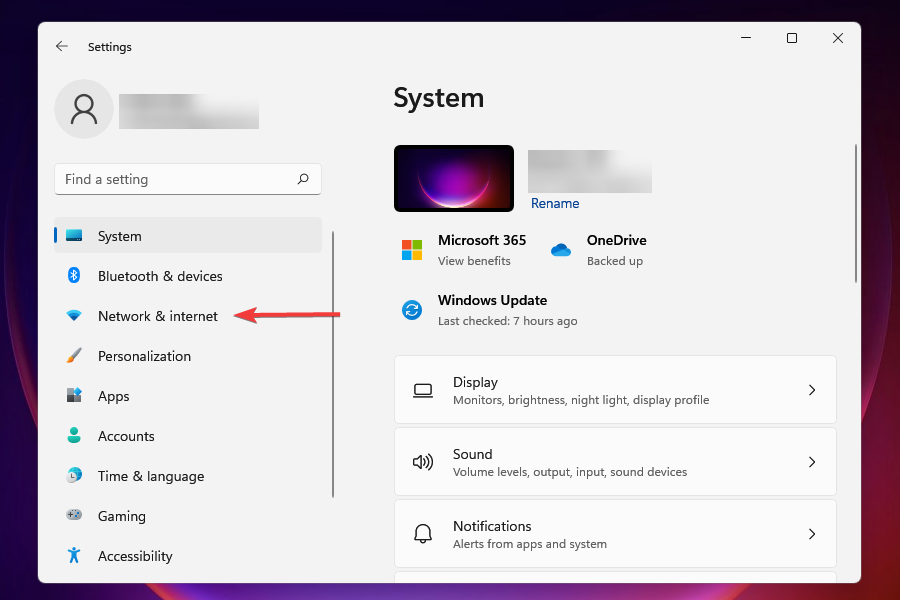This screenshot has width=900, height=600.
Task: Open Display monitors and brightness settings
Action: coord(615,390)
